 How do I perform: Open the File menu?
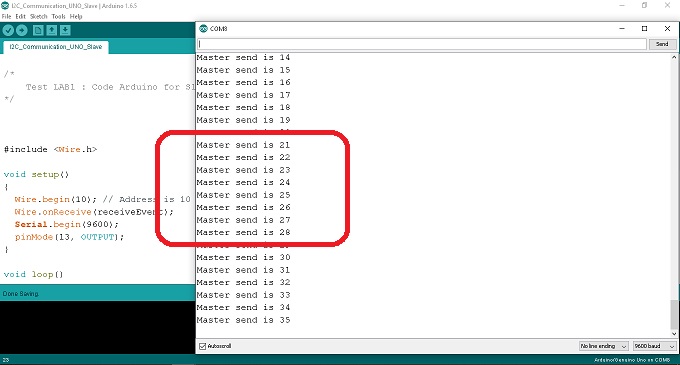(6, 16)
